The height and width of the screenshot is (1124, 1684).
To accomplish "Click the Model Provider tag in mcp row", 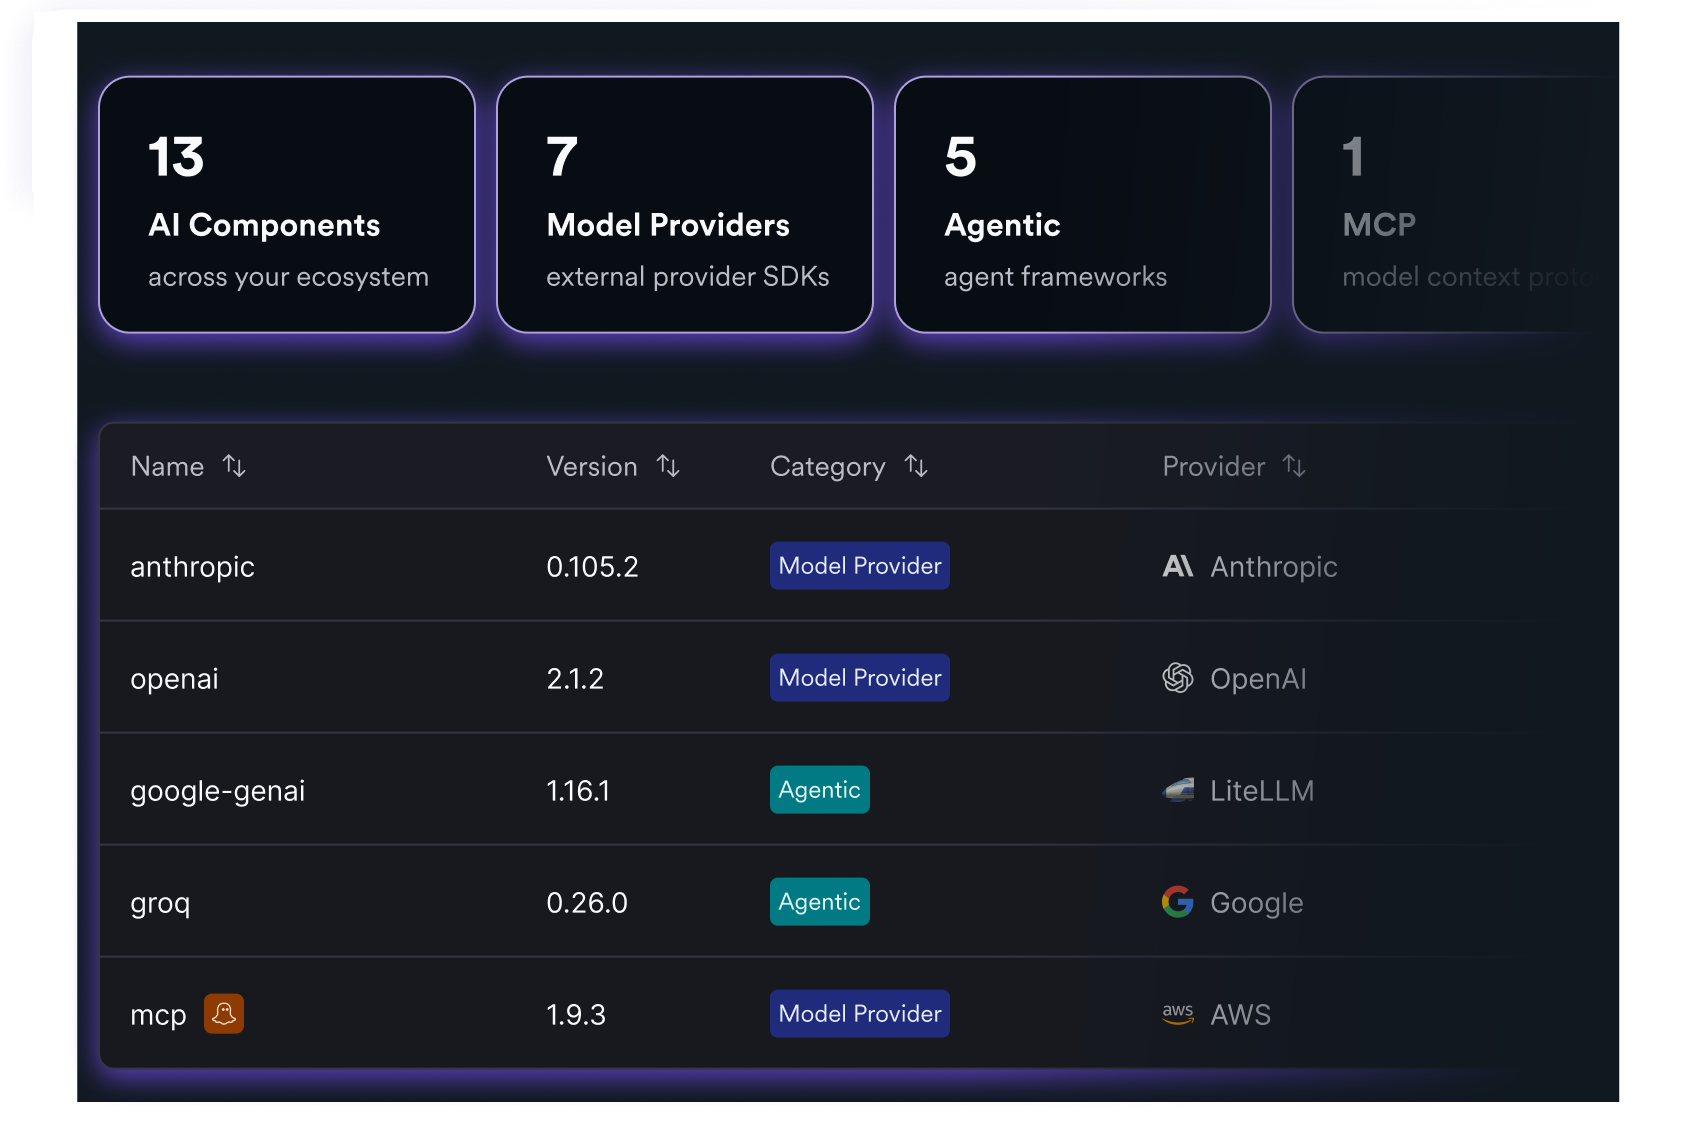I will click(x=860, y=1014).
